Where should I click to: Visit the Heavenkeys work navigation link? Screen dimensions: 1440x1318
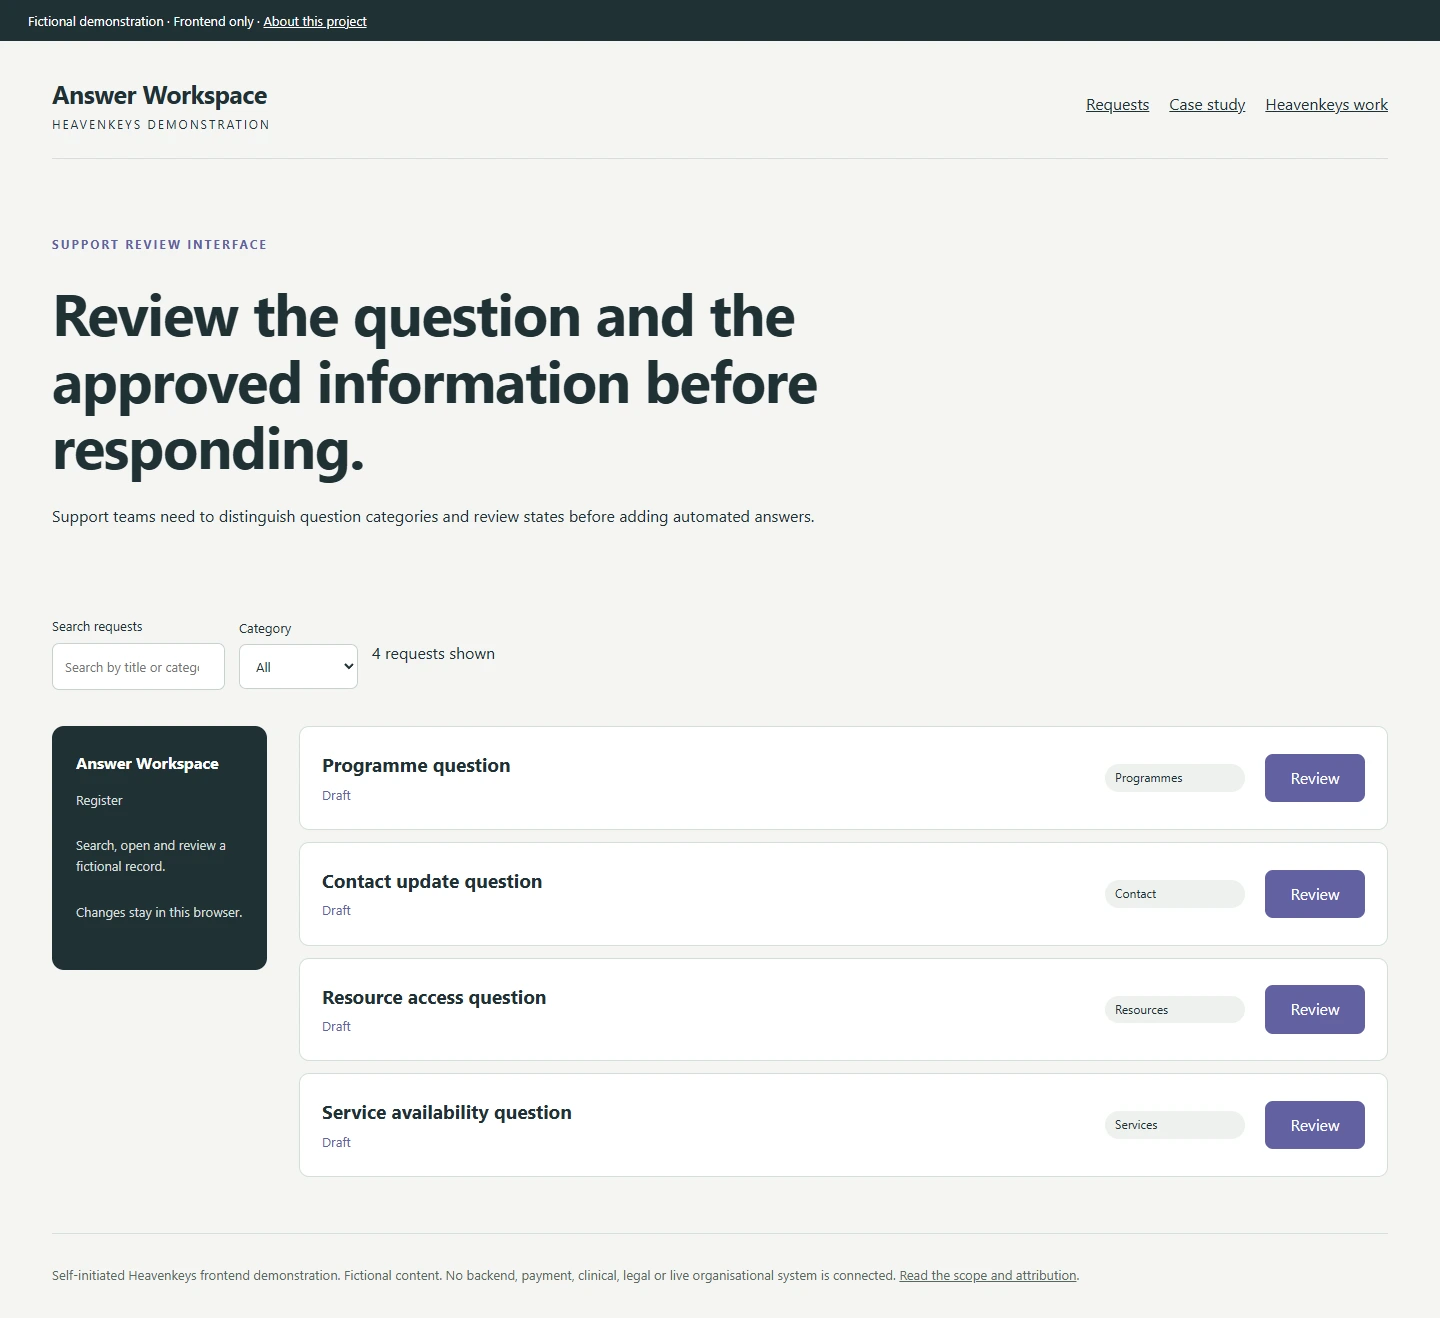point(1326,105)
